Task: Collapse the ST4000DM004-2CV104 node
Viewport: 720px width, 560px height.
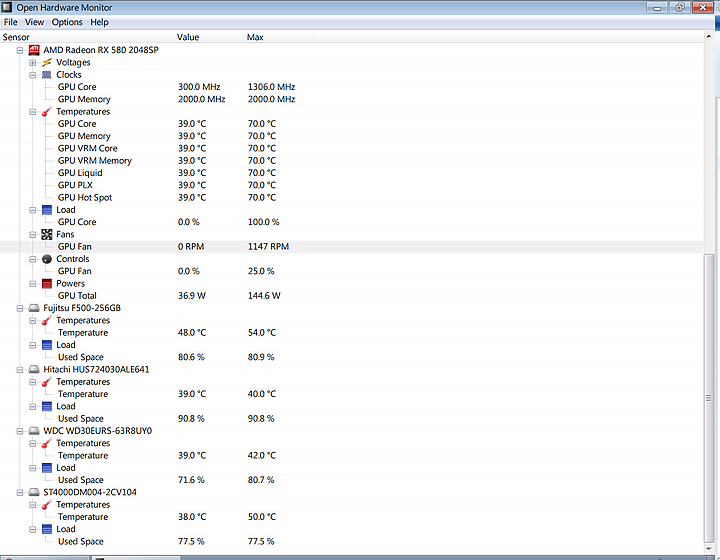Action: [20, 493]
